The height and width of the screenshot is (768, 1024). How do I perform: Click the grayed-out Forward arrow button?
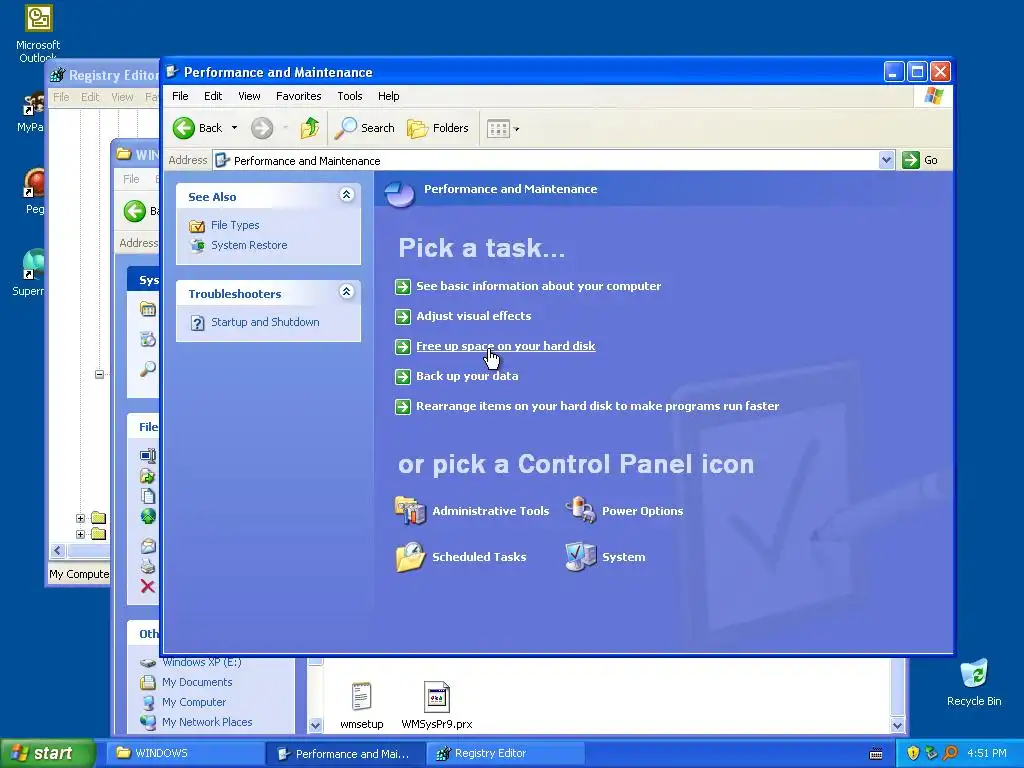262,128
